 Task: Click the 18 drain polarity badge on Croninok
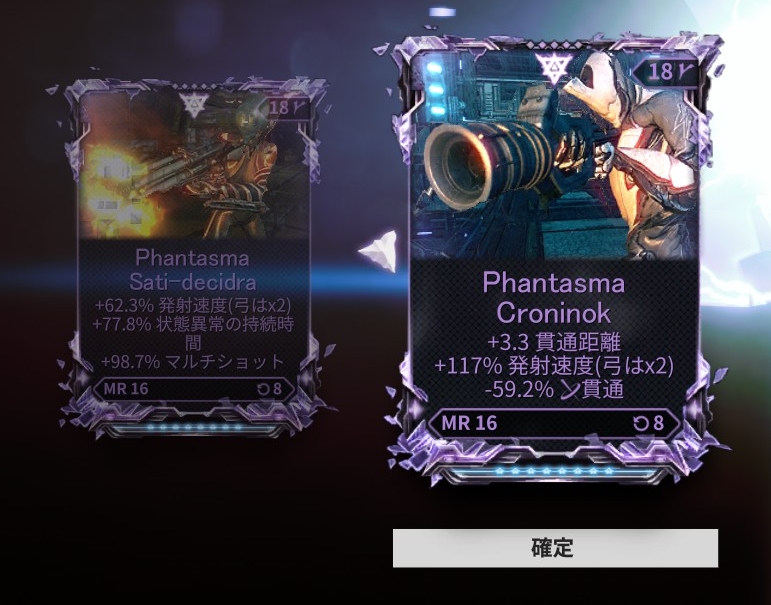666,72
